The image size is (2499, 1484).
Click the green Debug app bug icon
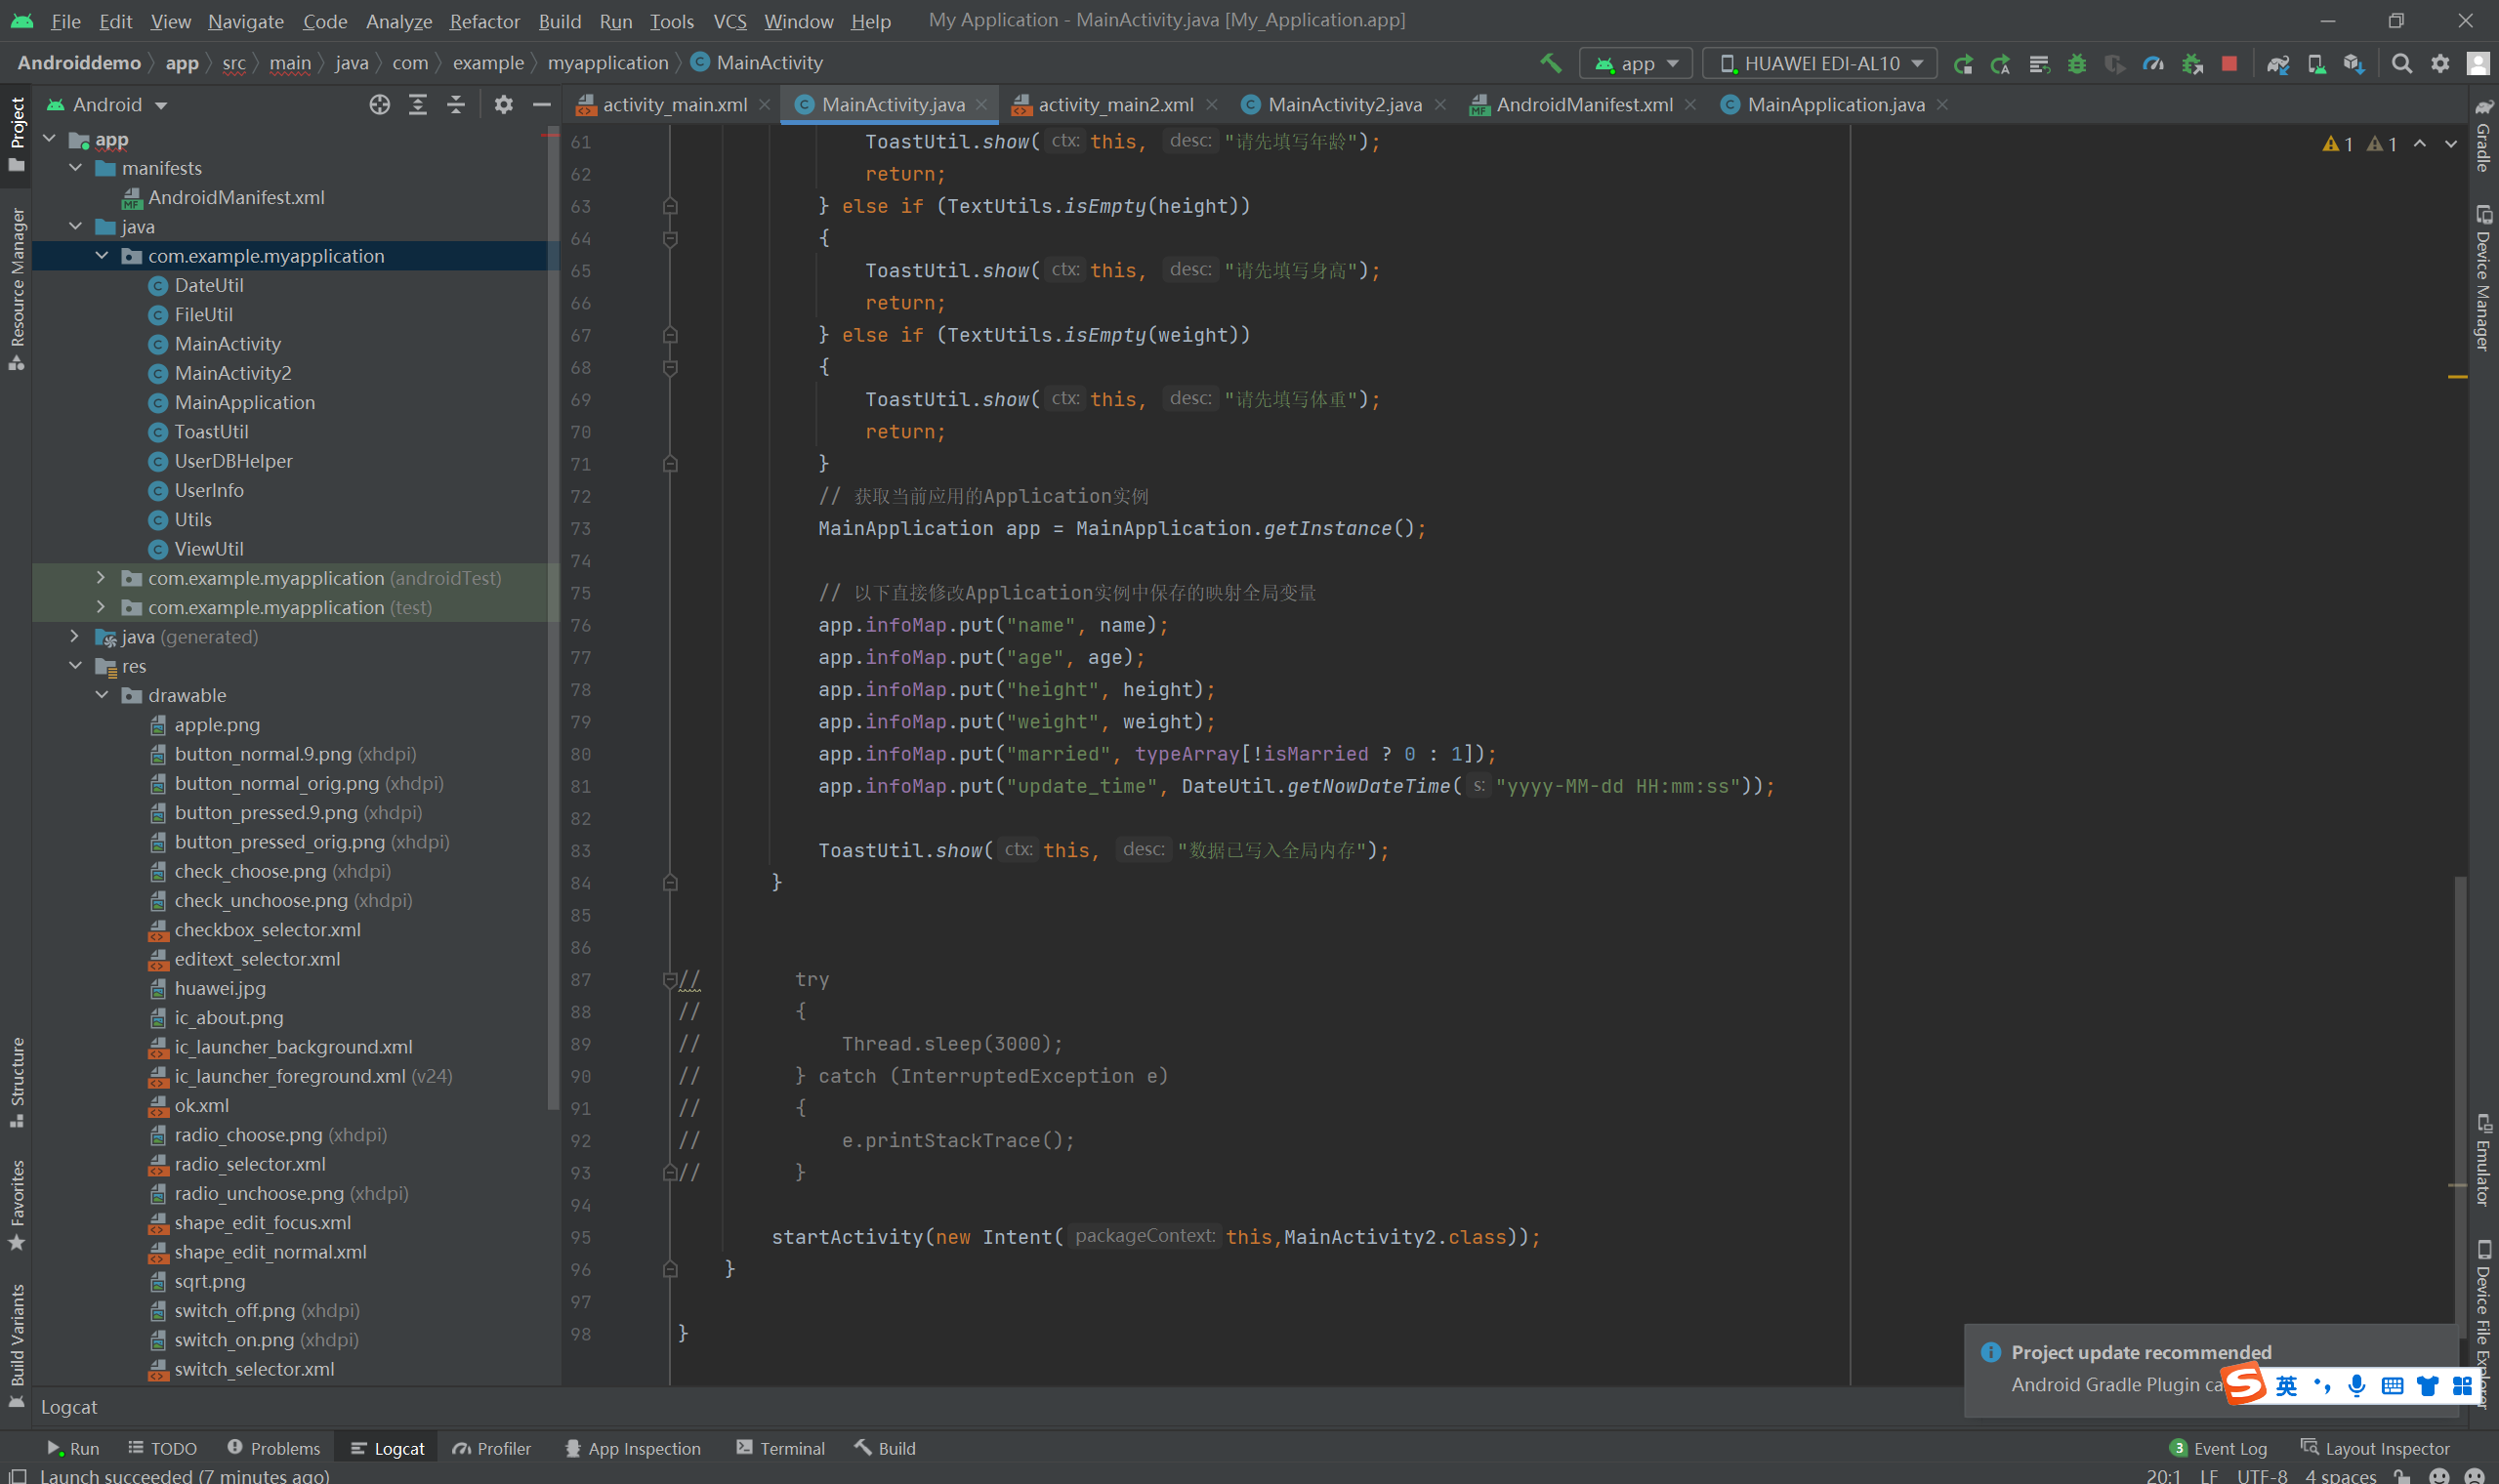pos(2077,63)
